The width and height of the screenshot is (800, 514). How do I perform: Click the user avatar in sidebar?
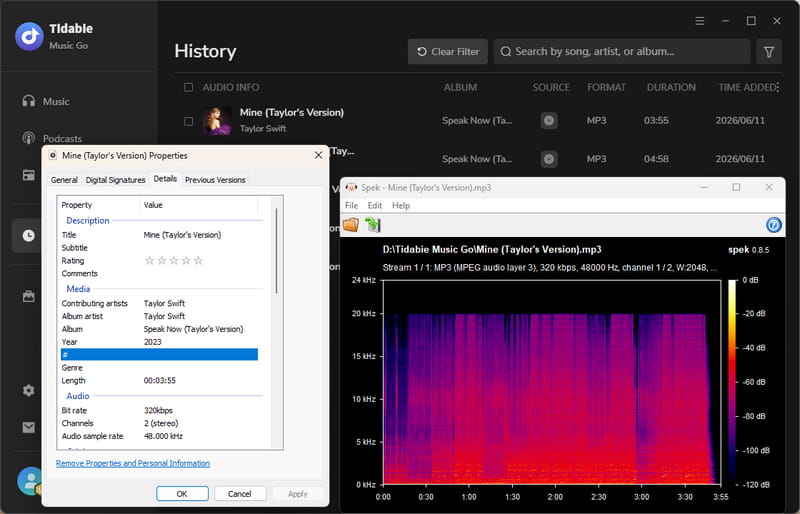tap(30, 480)
